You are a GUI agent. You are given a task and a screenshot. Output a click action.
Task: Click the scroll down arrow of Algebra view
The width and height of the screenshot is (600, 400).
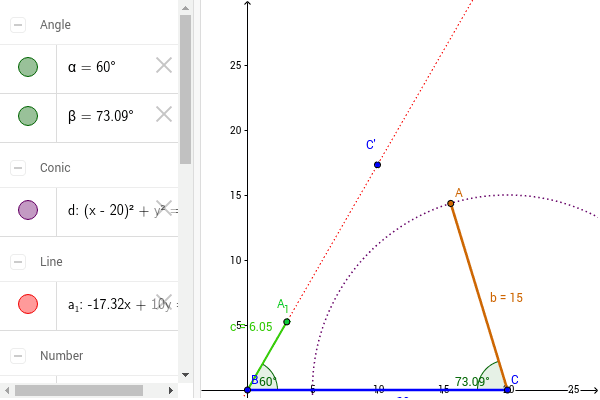[x=186, y=375]
